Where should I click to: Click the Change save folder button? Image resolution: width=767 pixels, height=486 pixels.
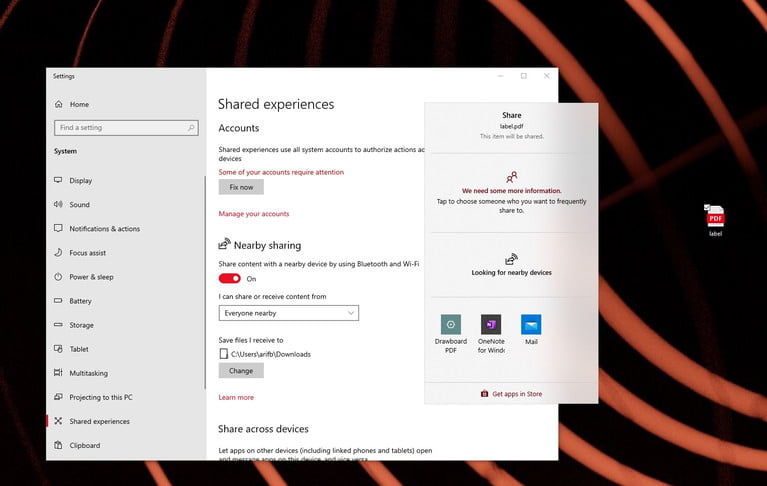click(x=241, y=370)
